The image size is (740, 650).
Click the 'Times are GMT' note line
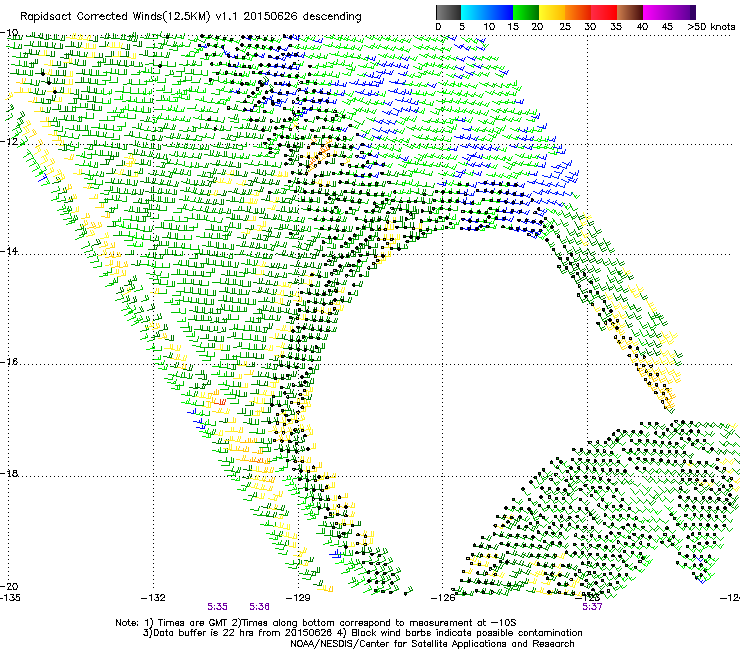pos(316,623)
